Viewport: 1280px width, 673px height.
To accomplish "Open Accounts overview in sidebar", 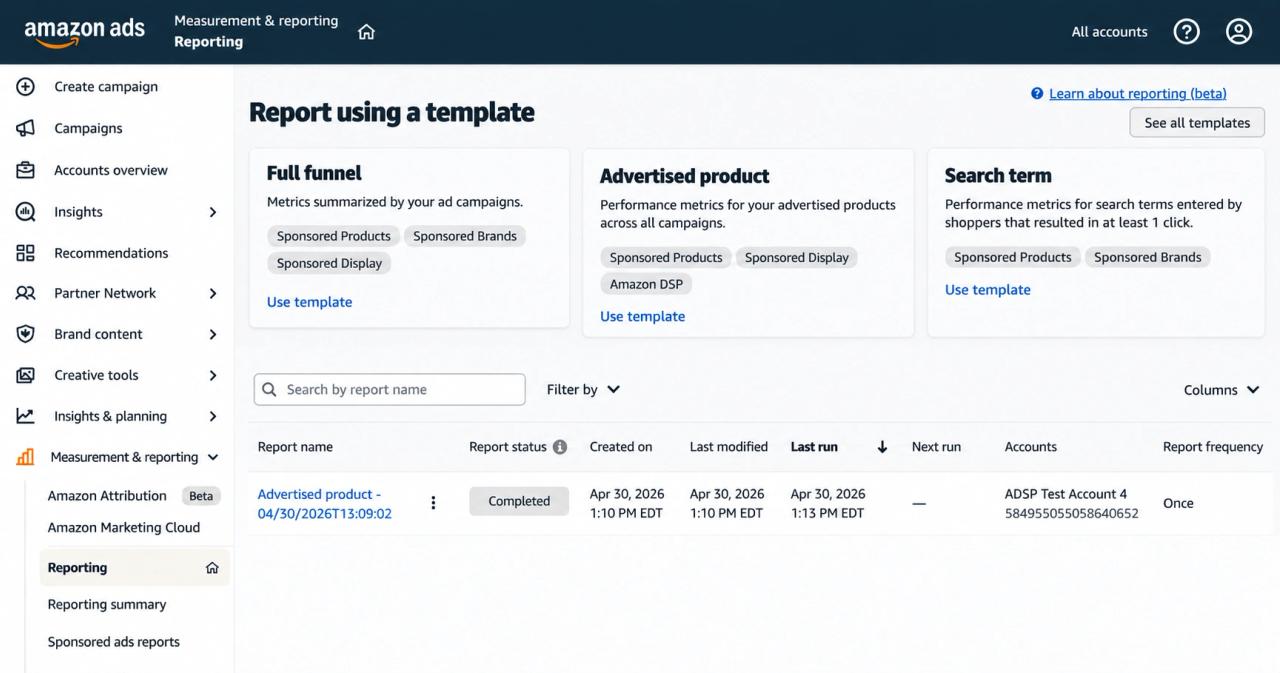I will click(111, 170).
